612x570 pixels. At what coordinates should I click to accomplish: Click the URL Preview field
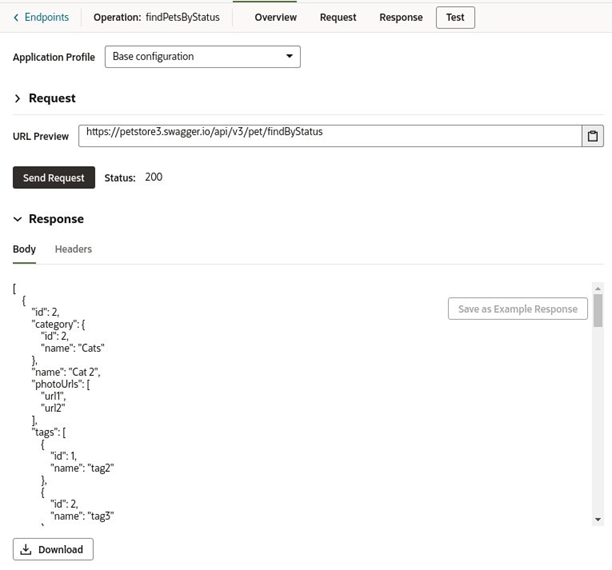tap(330, 136)
